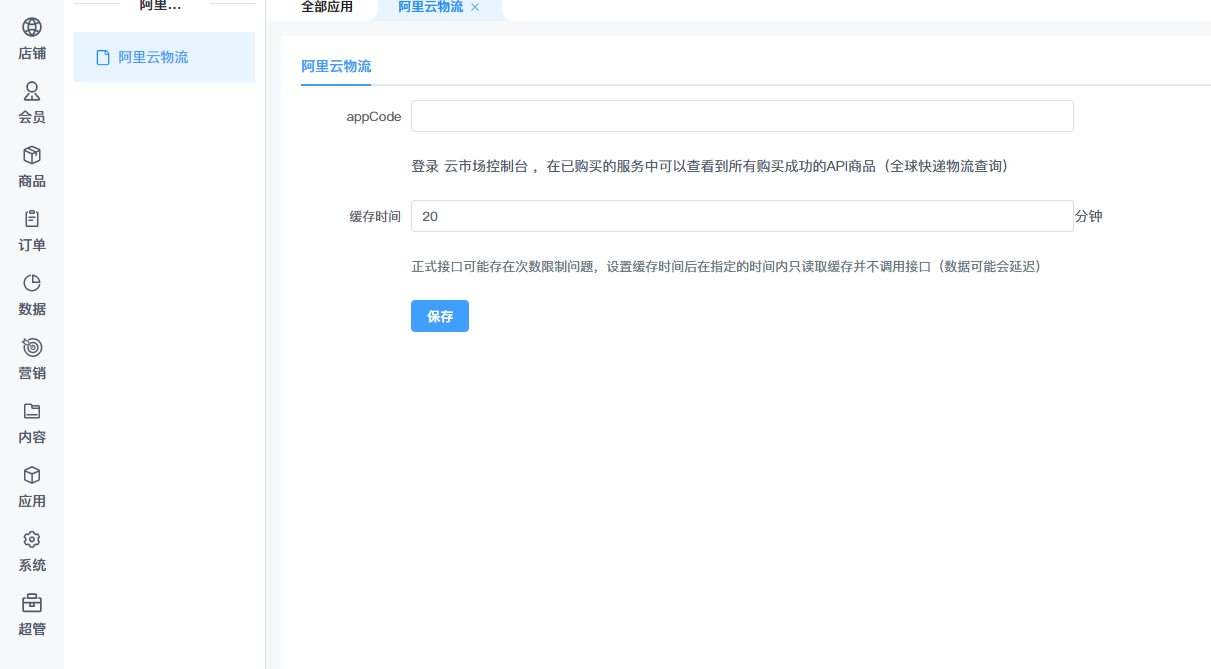
Task: Click the document icon beside 阿里云物流
Action: [102, 58]
